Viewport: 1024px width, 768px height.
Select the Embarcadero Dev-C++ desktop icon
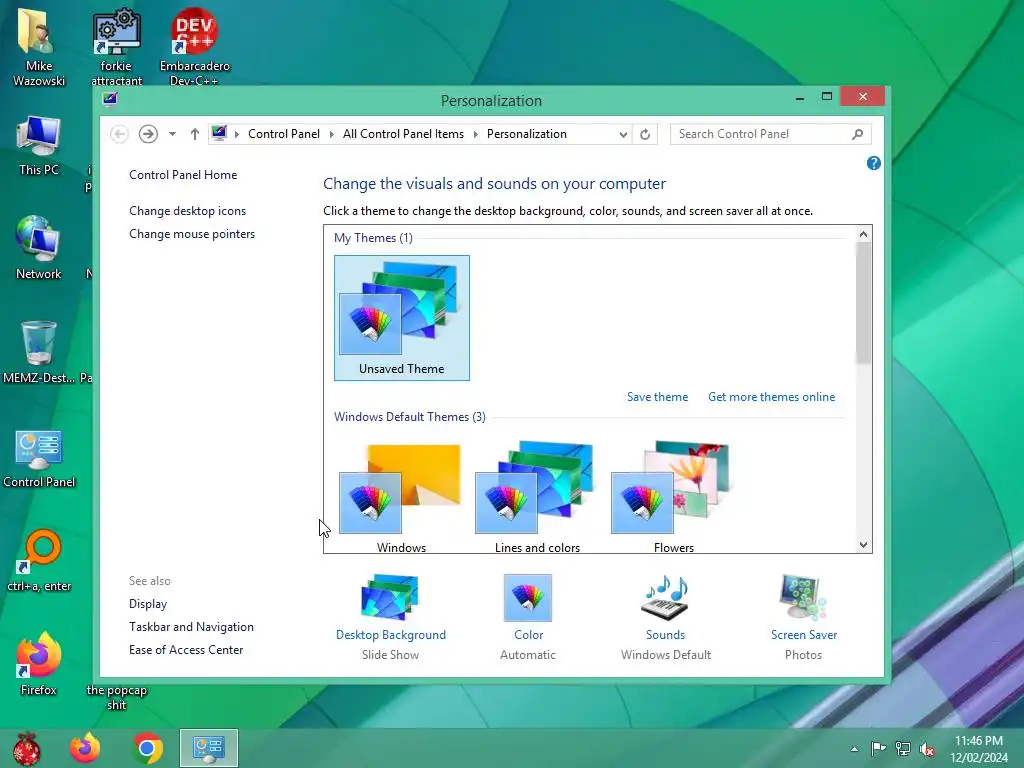(194, 47)
